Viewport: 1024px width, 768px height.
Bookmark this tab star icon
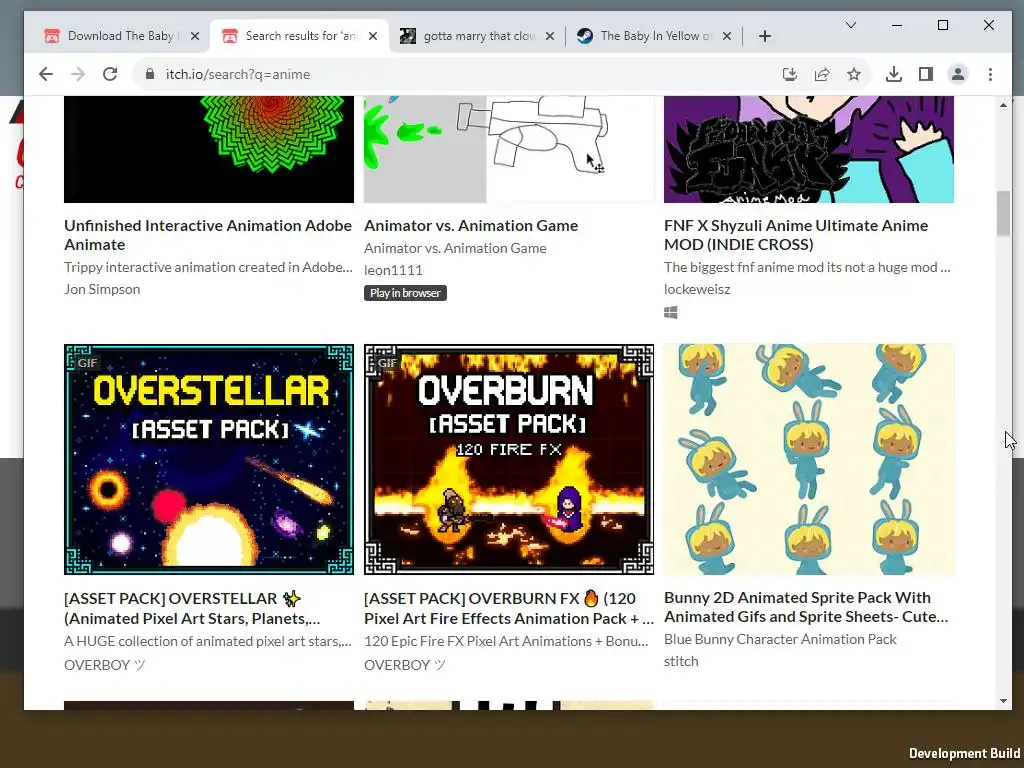pos(854,74)
